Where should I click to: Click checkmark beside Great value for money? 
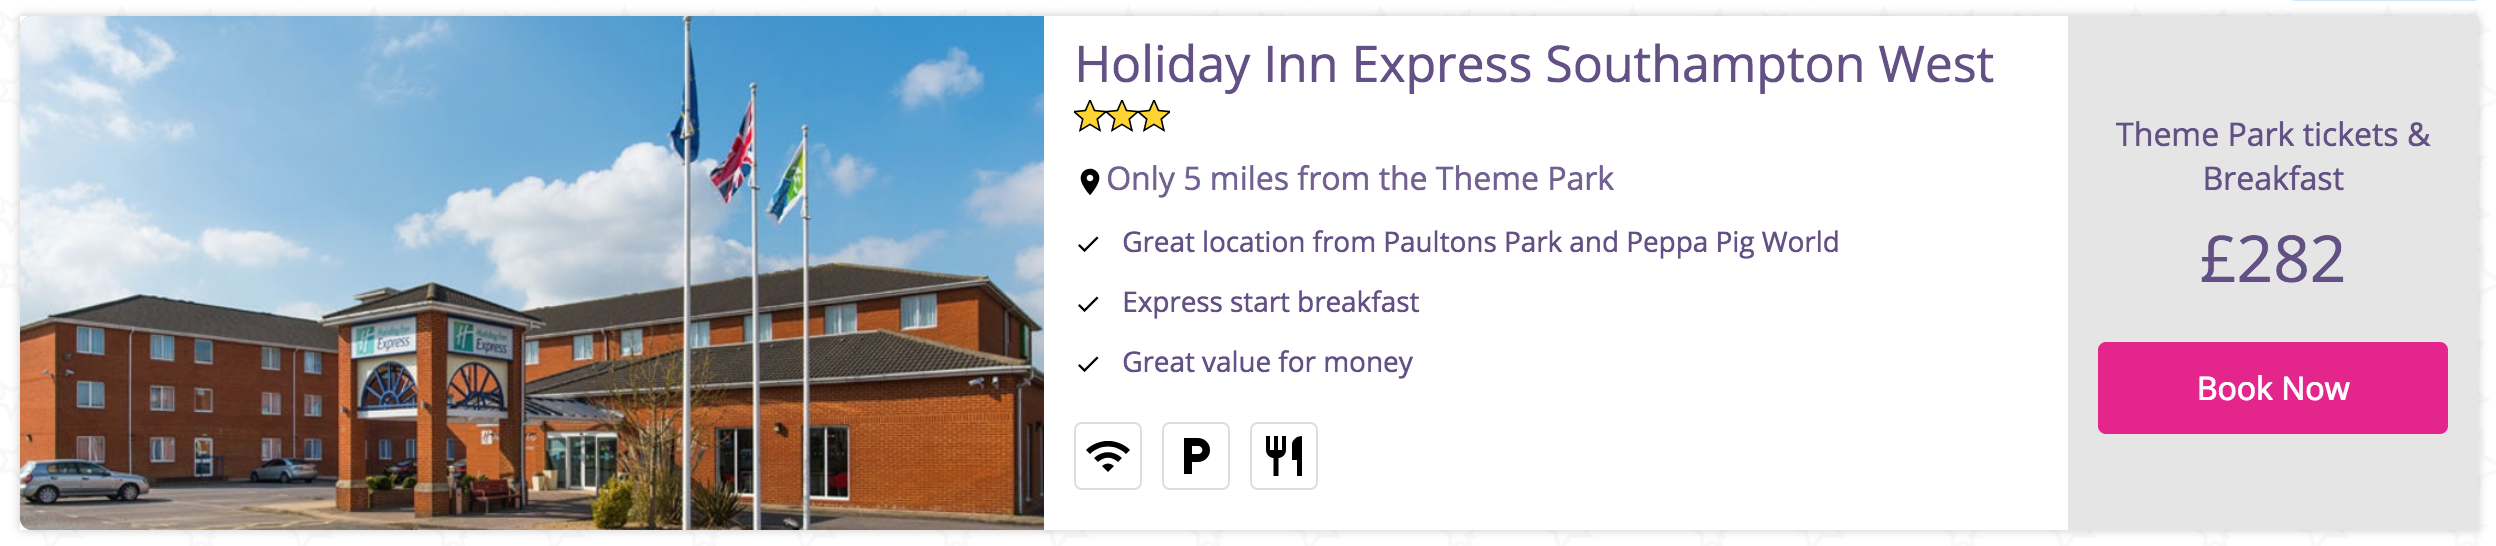[x=1088, y=364]
